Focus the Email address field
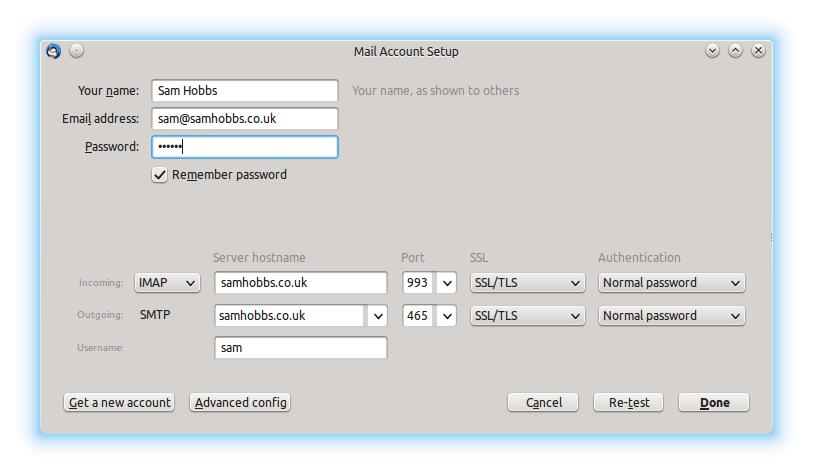The image size is (813, 474). 245,119
